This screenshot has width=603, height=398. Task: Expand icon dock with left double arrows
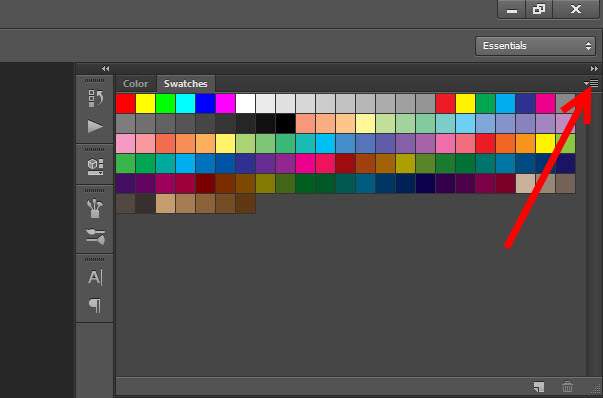(x=105, y=68)
